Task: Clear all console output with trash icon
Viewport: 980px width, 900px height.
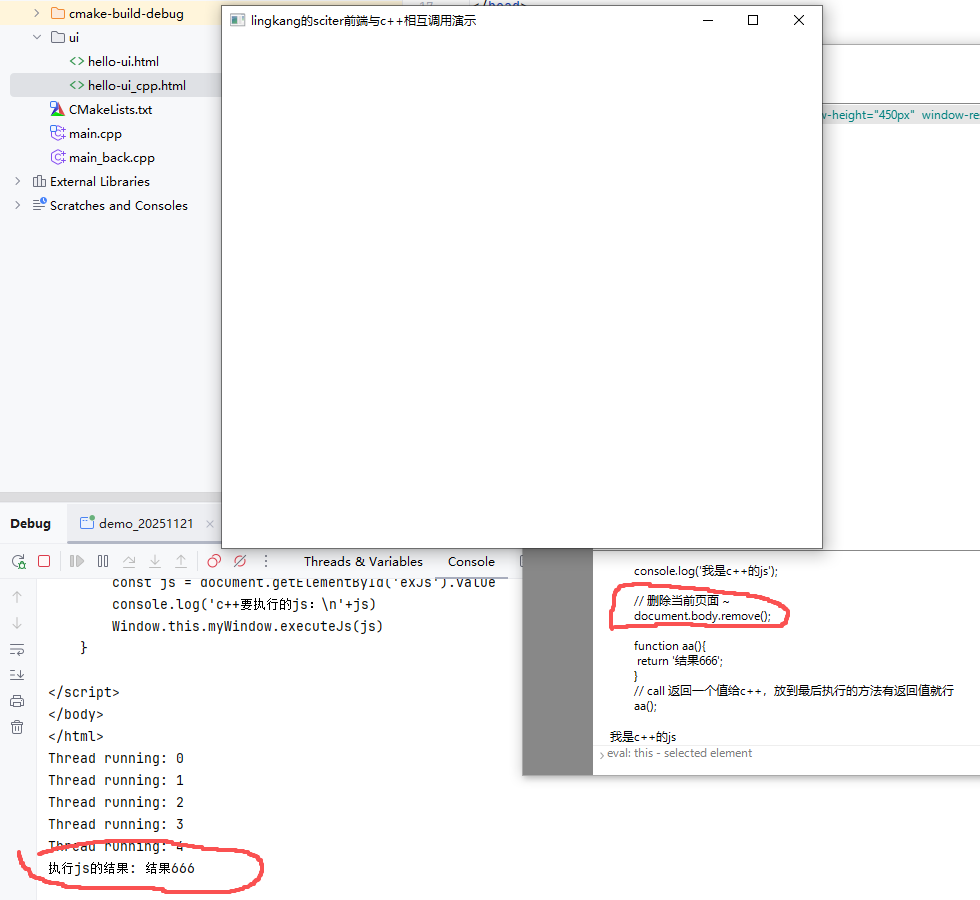Action: (x=17, y=727)
